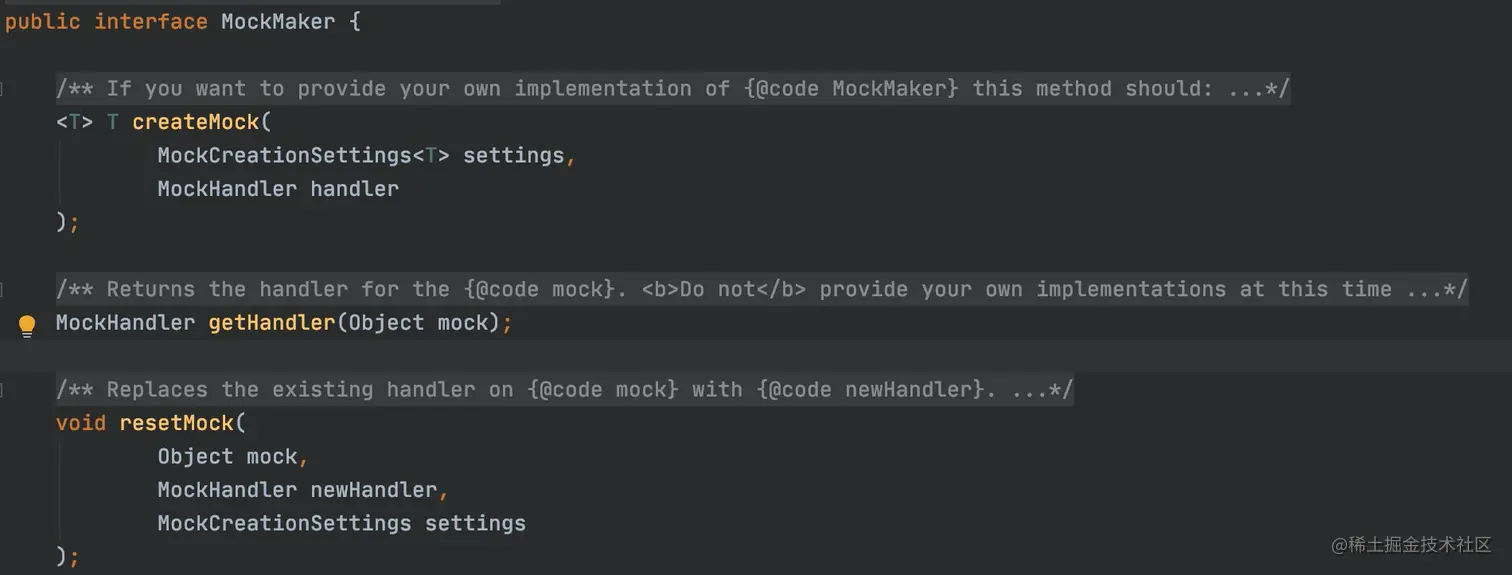
Task: Click the resetMock method name
Action: coord(177,423)
